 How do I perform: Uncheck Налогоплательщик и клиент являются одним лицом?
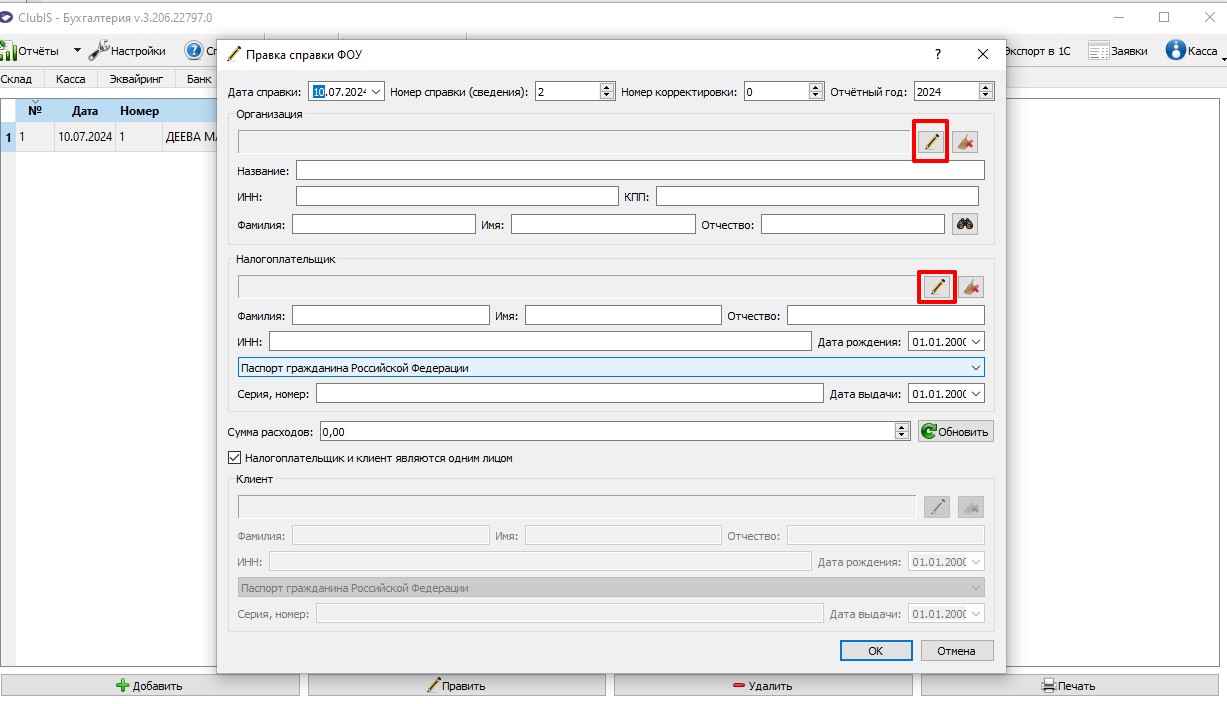tap(235, 458)
